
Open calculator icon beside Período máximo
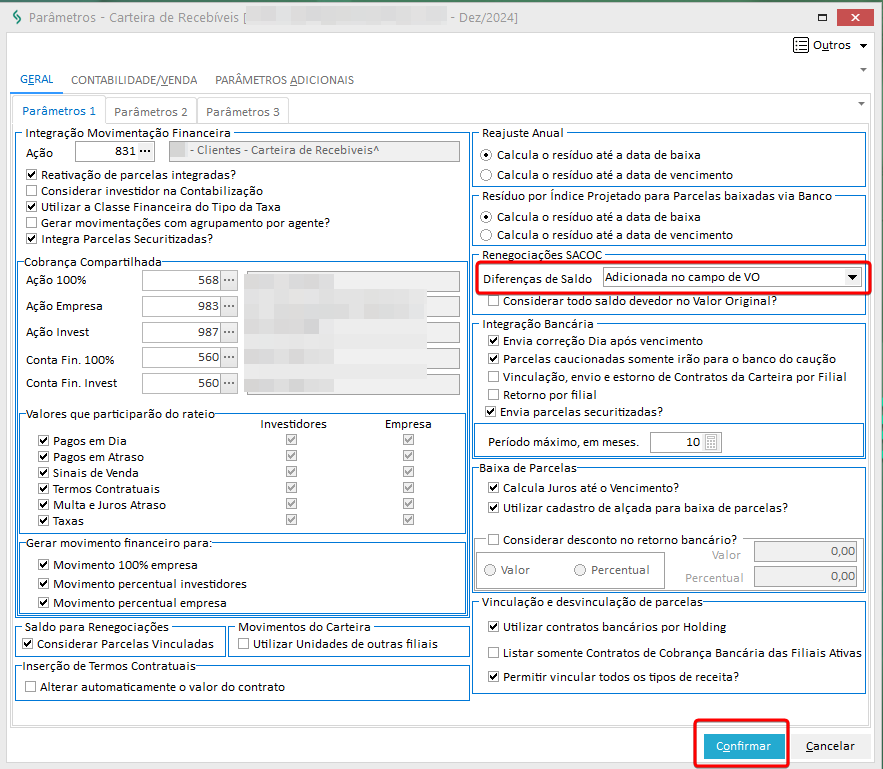tap(711, 442)
